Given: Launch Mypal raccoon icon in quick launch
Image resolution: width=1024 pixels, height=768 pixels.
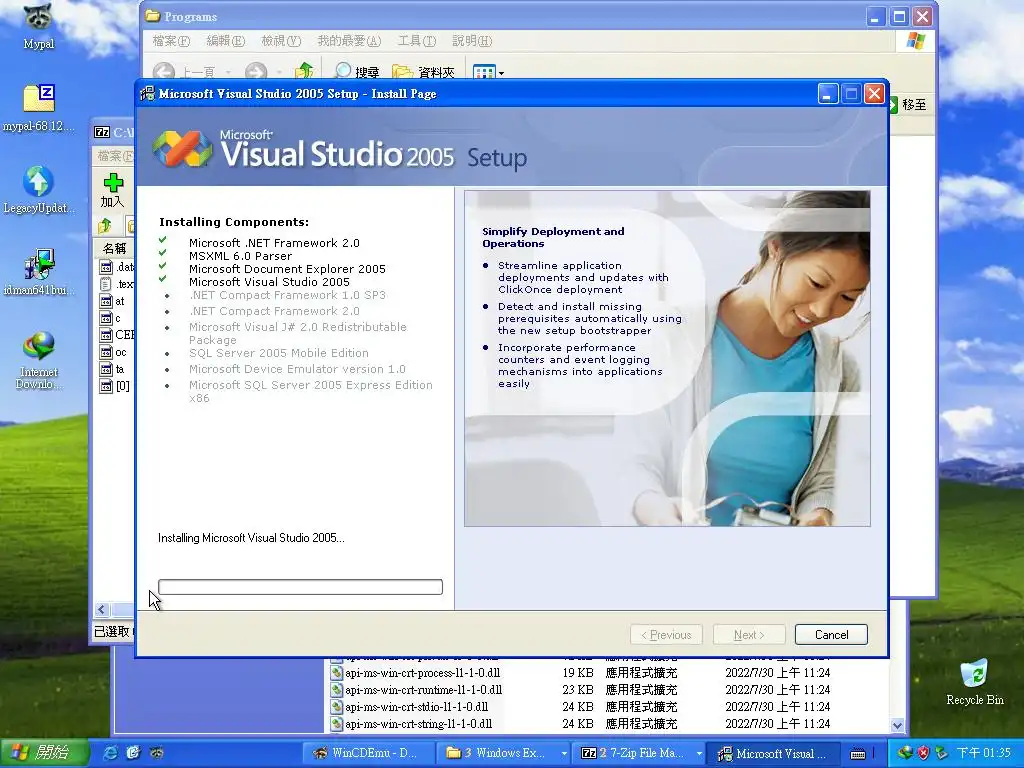Looking at the screenshot, I should point(156,753).
